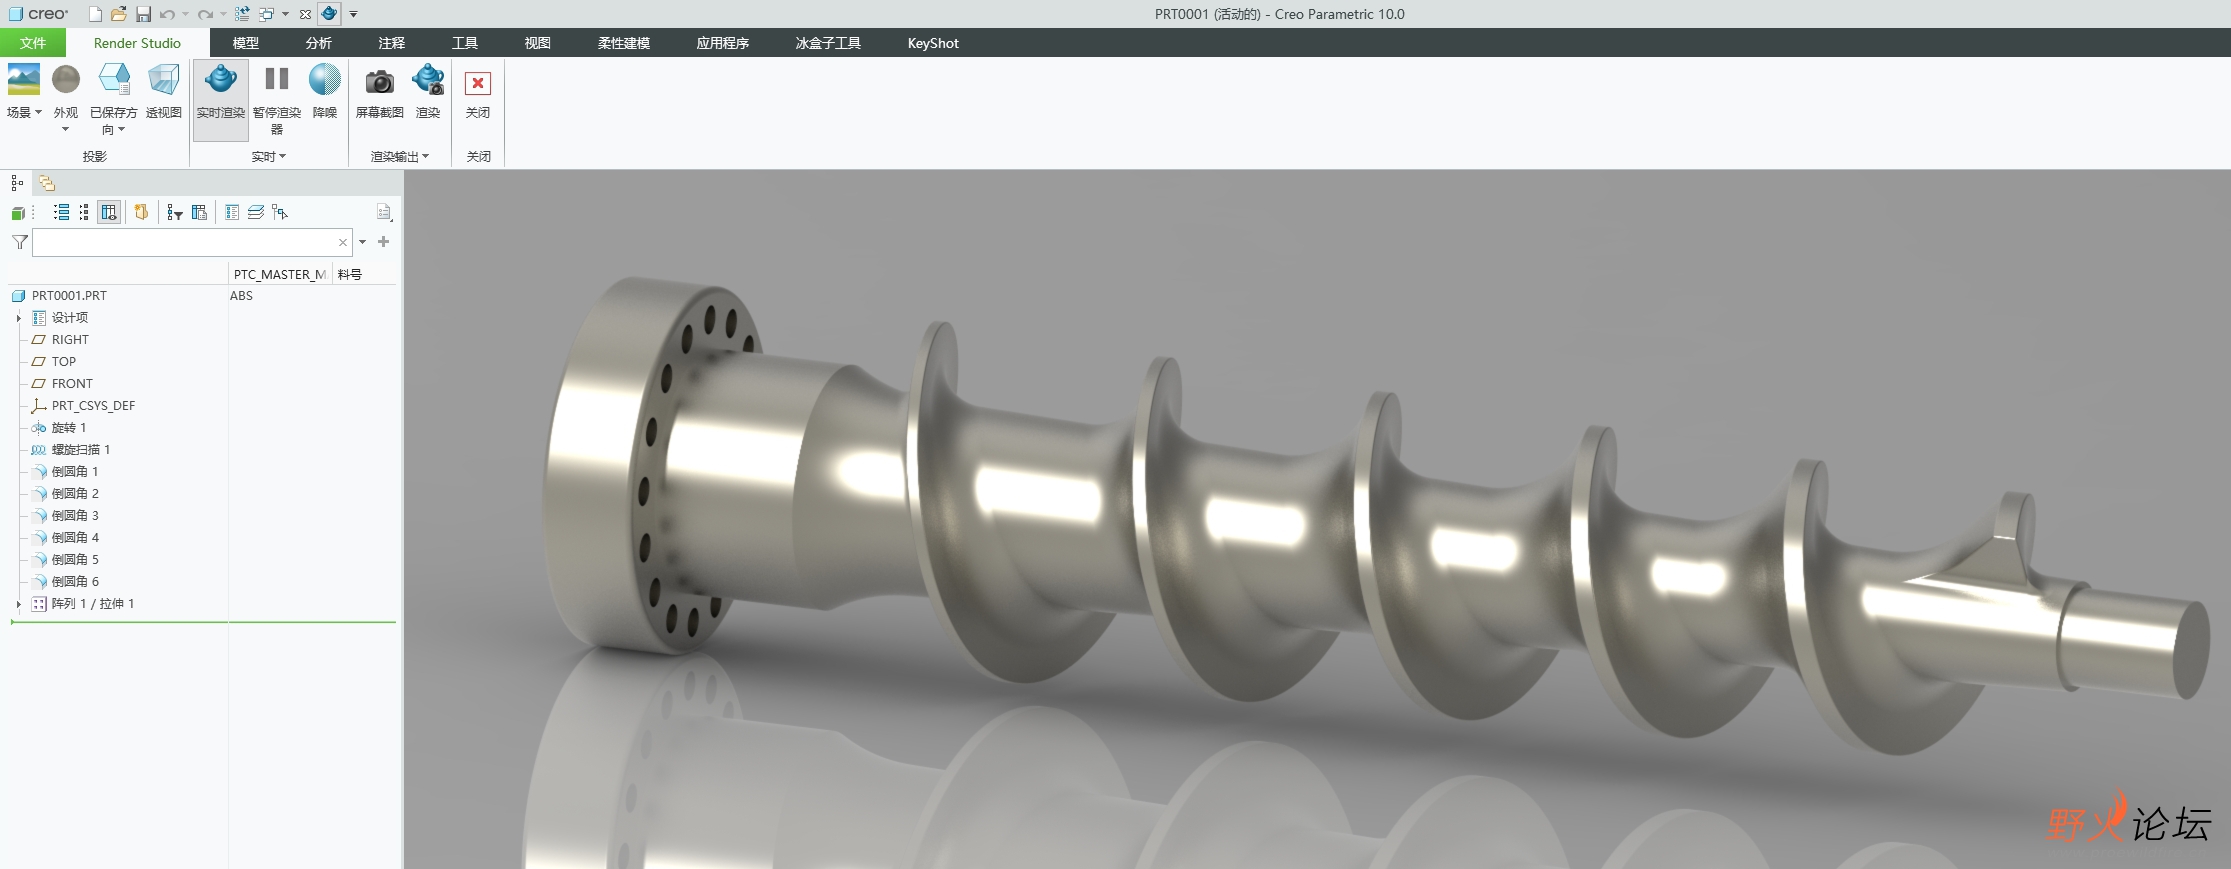Click the collapse-all list icon in tree toolbar
The height and width of the screenshot is (869, 2231).
coord(84,212)
